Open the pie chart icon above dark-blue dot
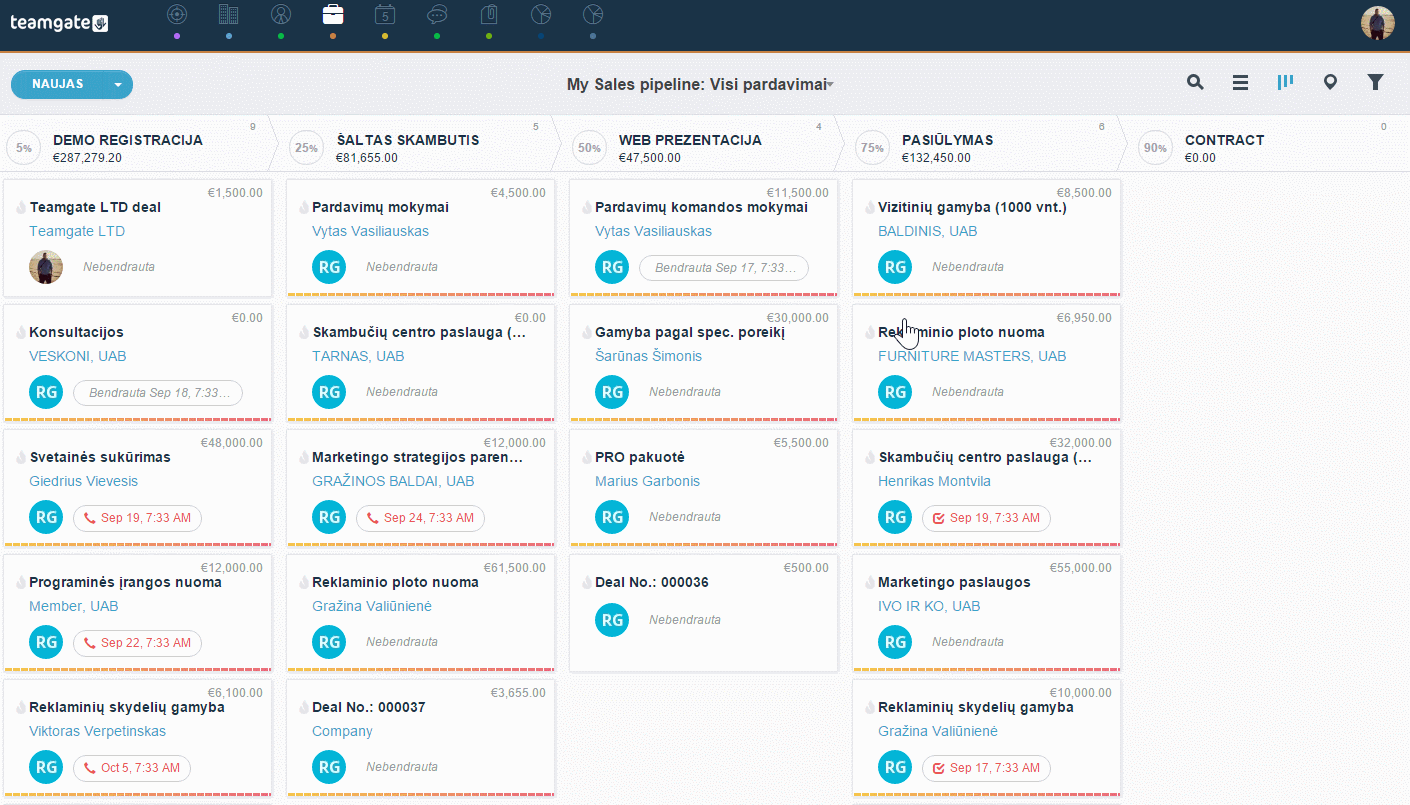Image resolution: width=1410 pixels, height=805 pixels. (541, 14)
